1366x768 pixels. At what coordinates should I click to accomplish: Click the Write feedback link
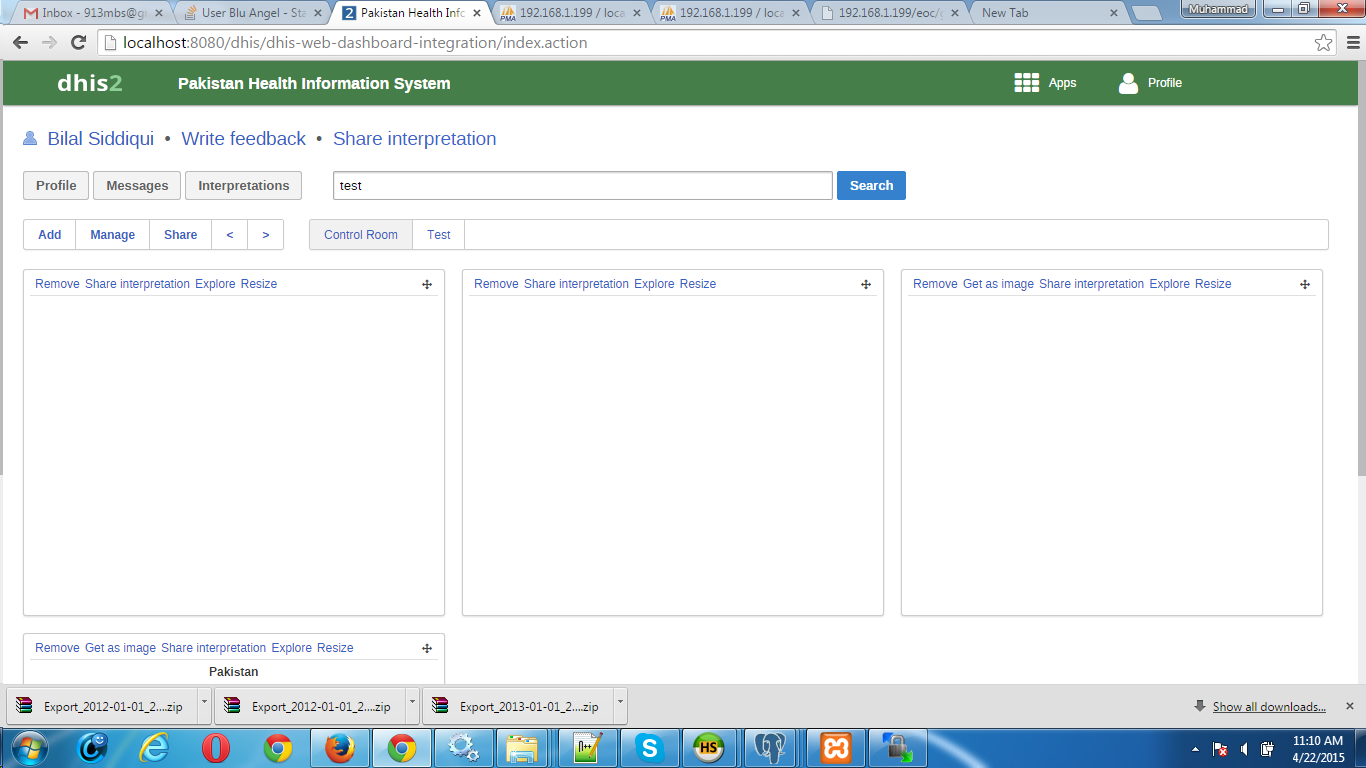pos(243,139)
